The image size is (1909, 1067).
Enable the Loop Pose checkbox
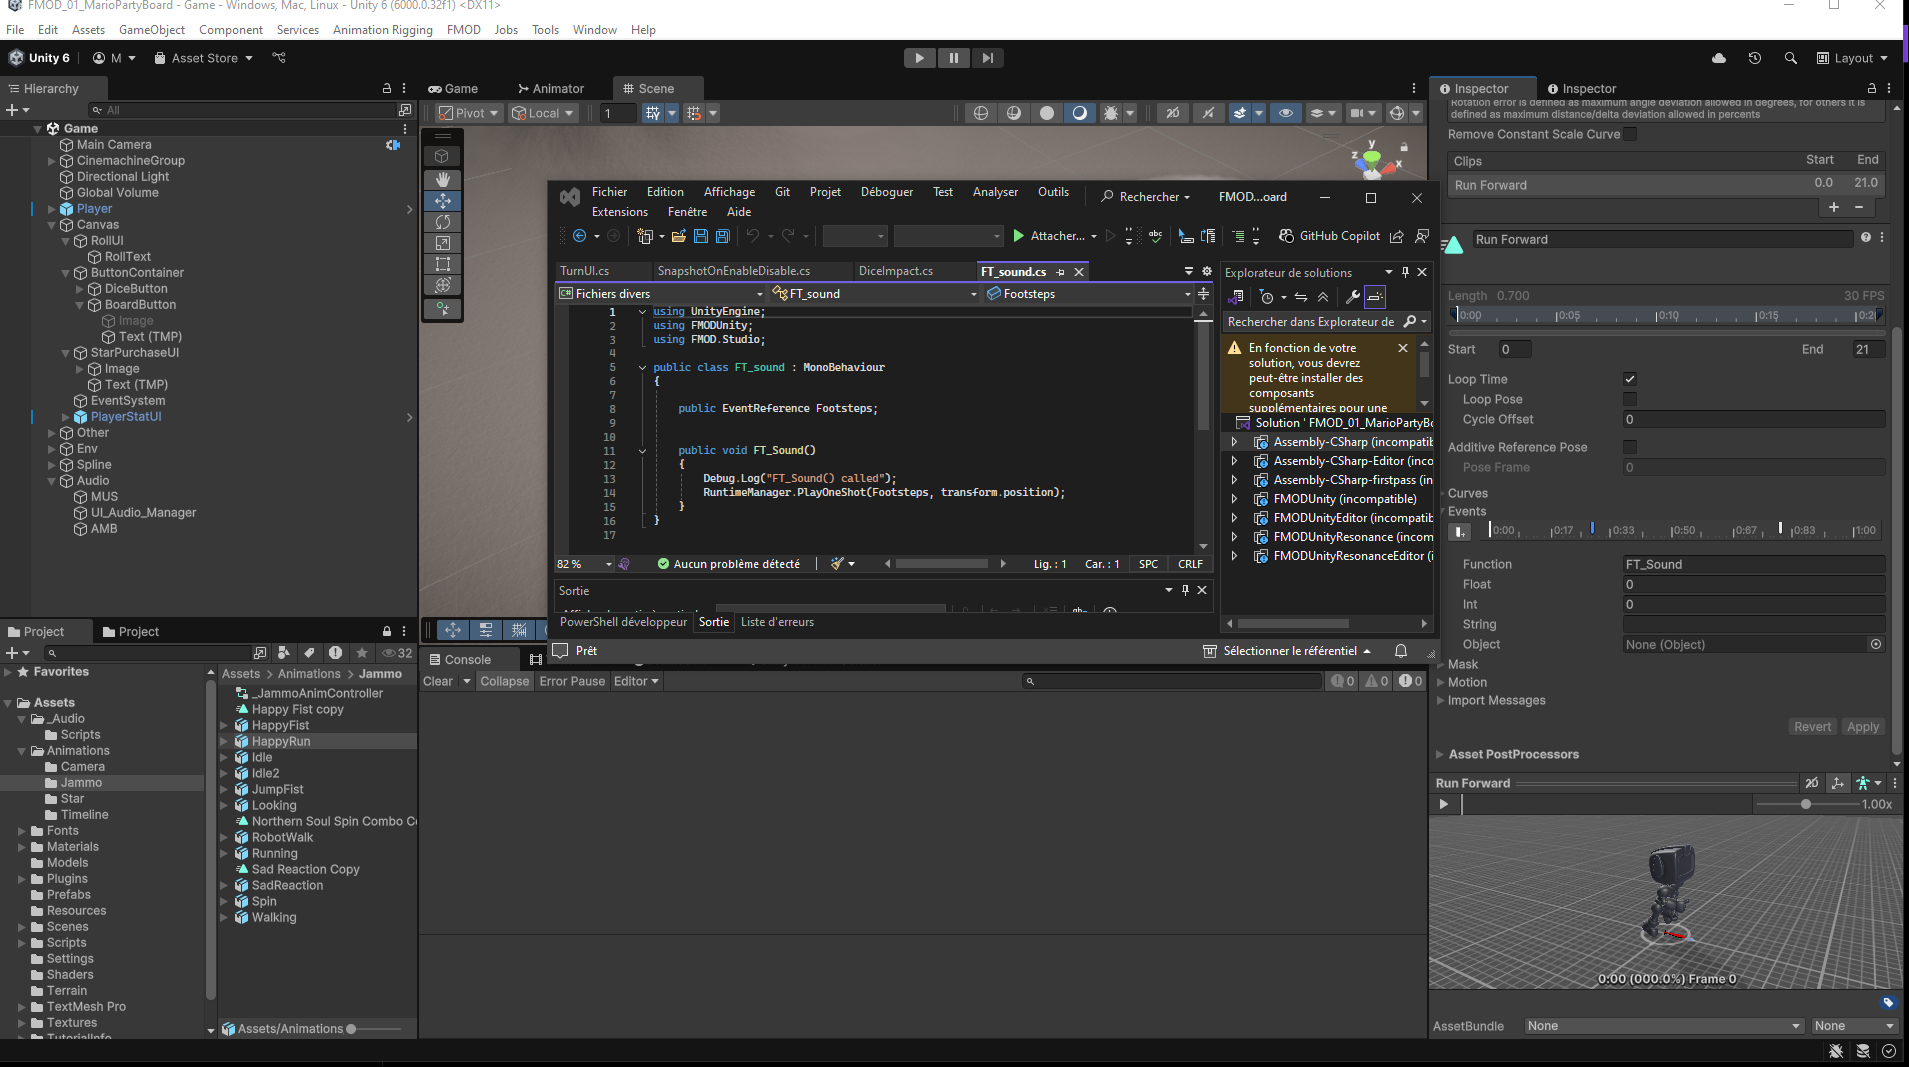[x=1630, y=399]
